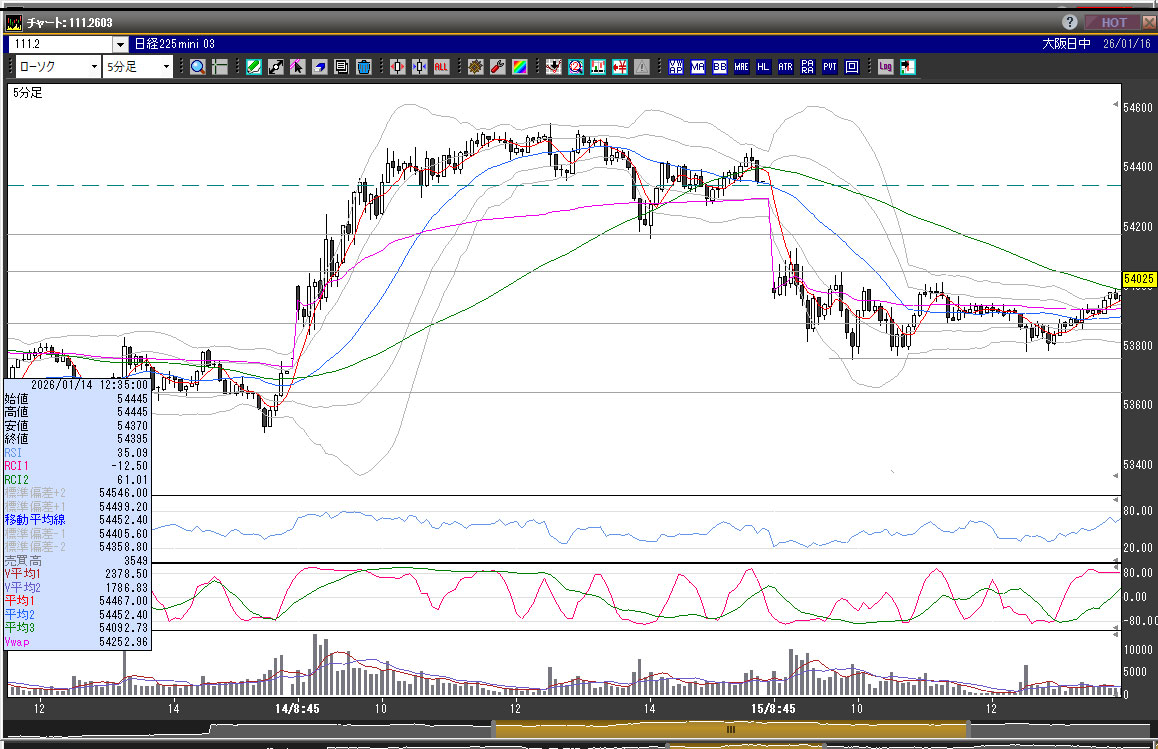Screen dimensions: 1158x749
Task: Toggle the MA moving average indicator
Action: click(698, 67)
